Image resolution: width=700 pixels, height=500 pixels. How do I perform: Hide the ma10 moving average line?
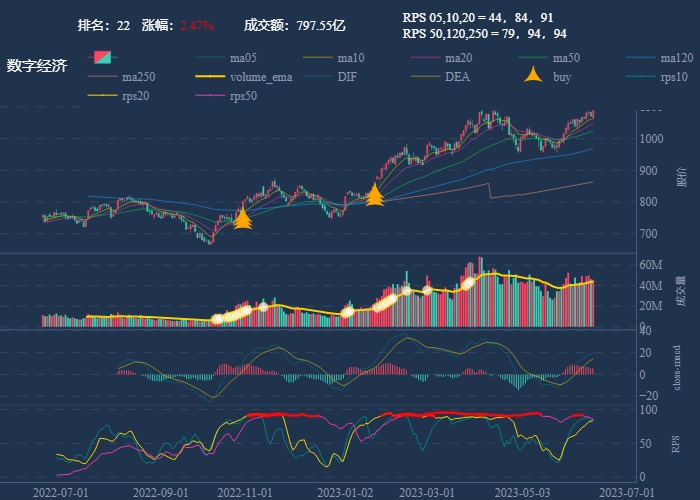(x=350, y=58)
